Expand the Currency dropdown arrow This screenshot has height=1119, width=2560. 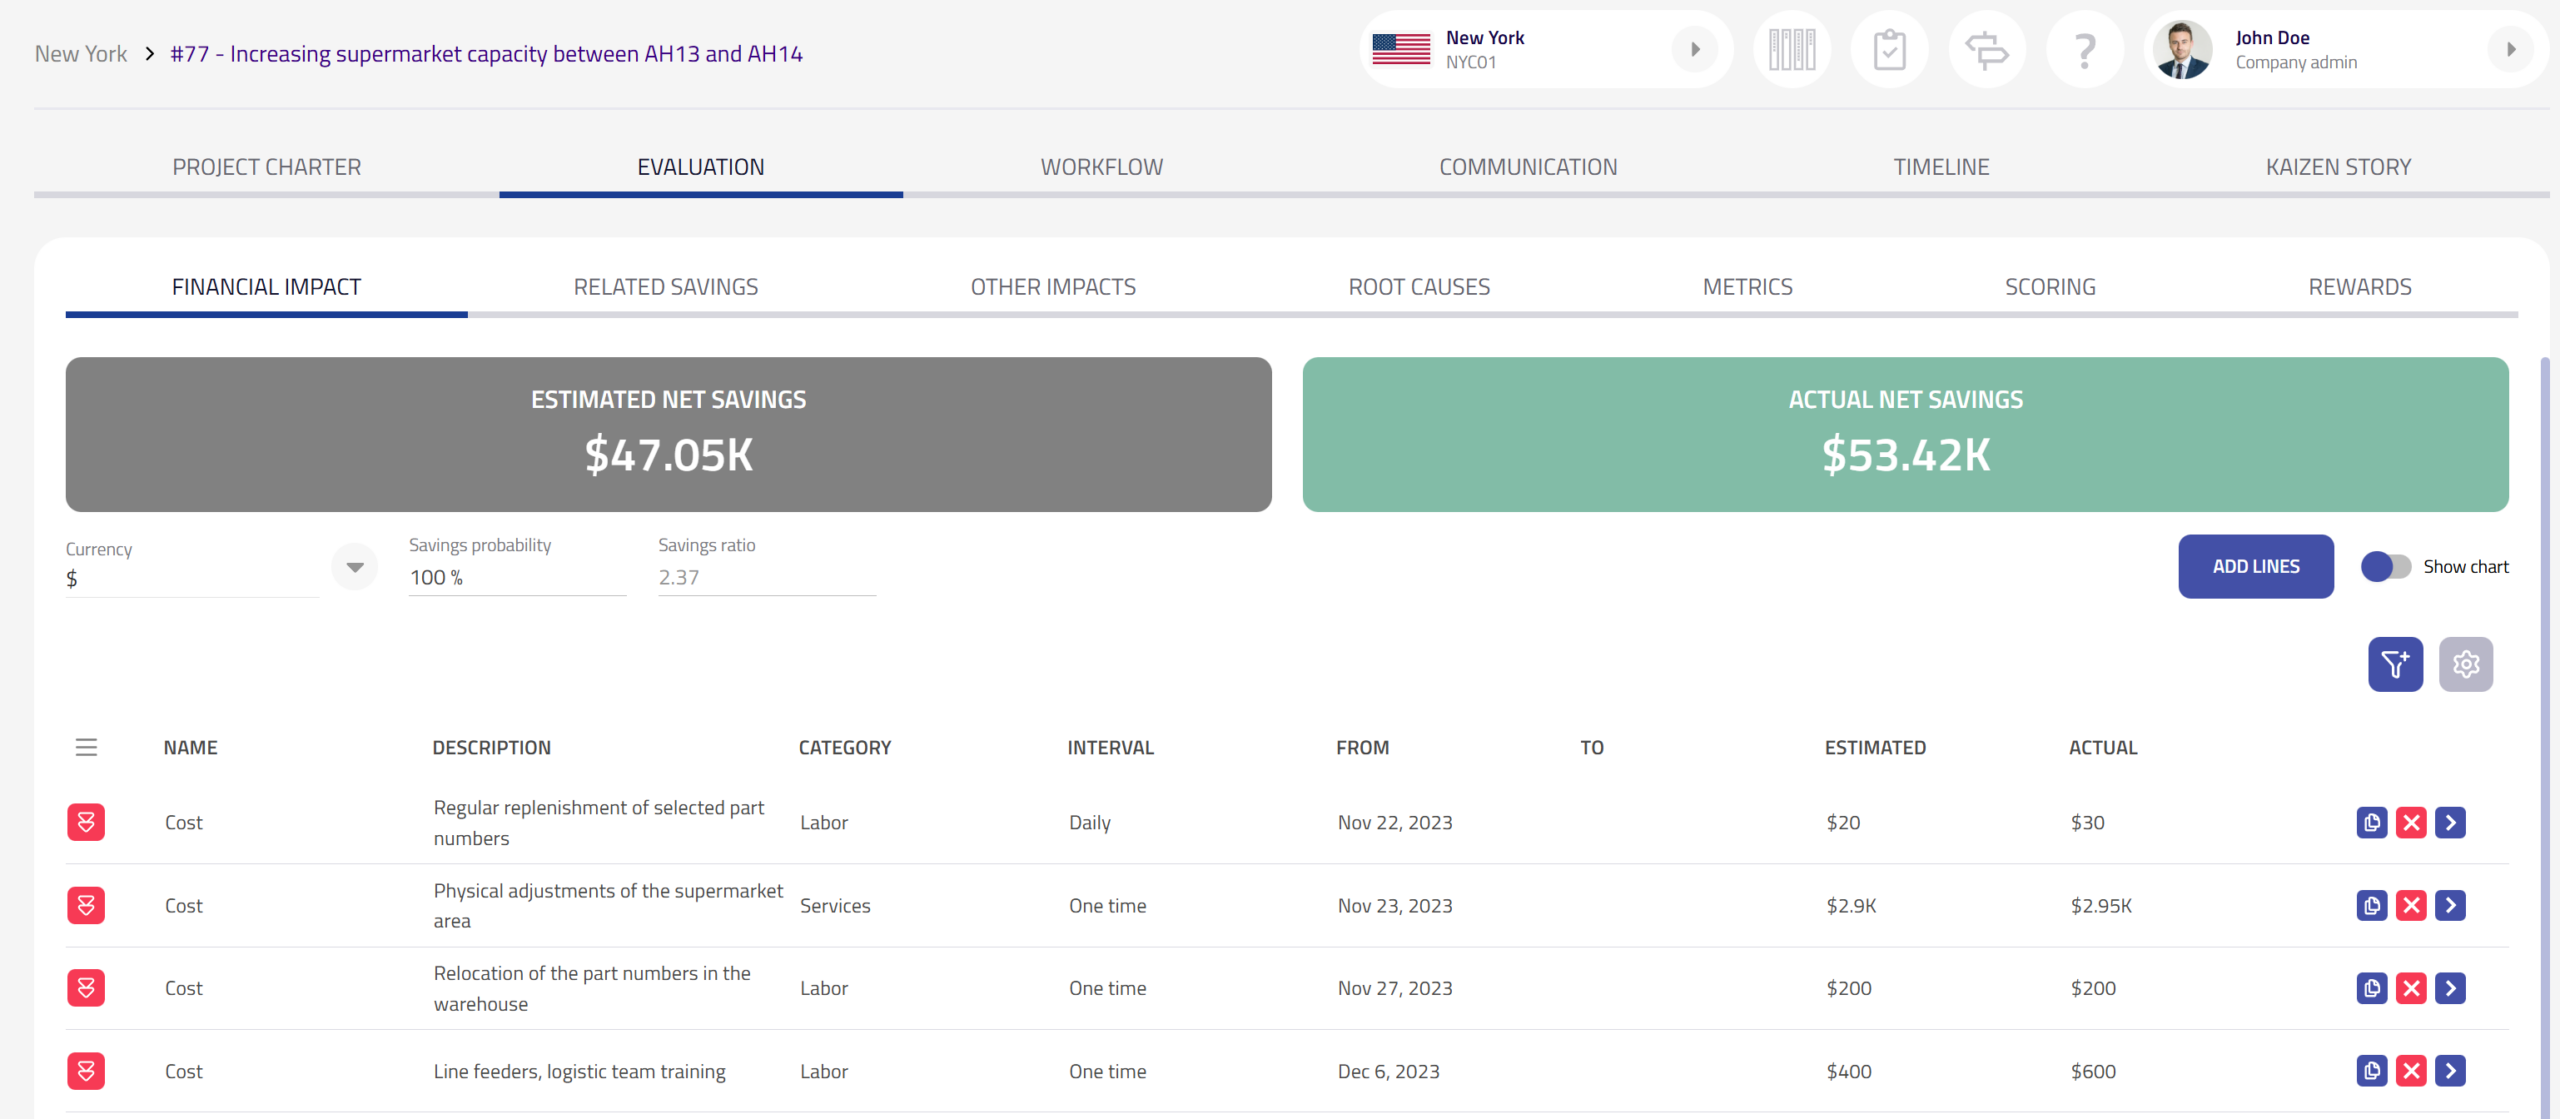pyautogui.click(x=354, y=567)
